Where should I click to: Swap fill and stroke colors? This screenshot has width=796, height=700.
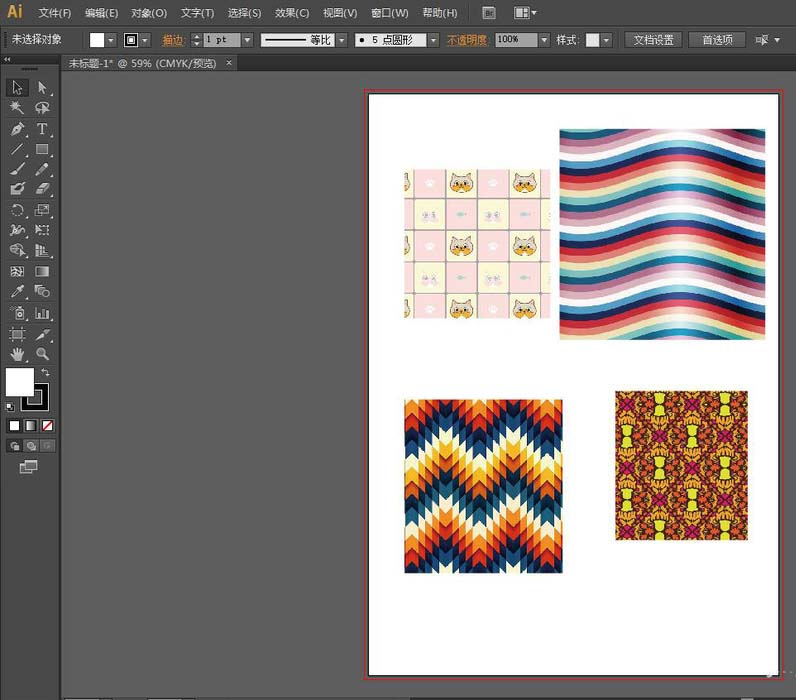point(45,372)
